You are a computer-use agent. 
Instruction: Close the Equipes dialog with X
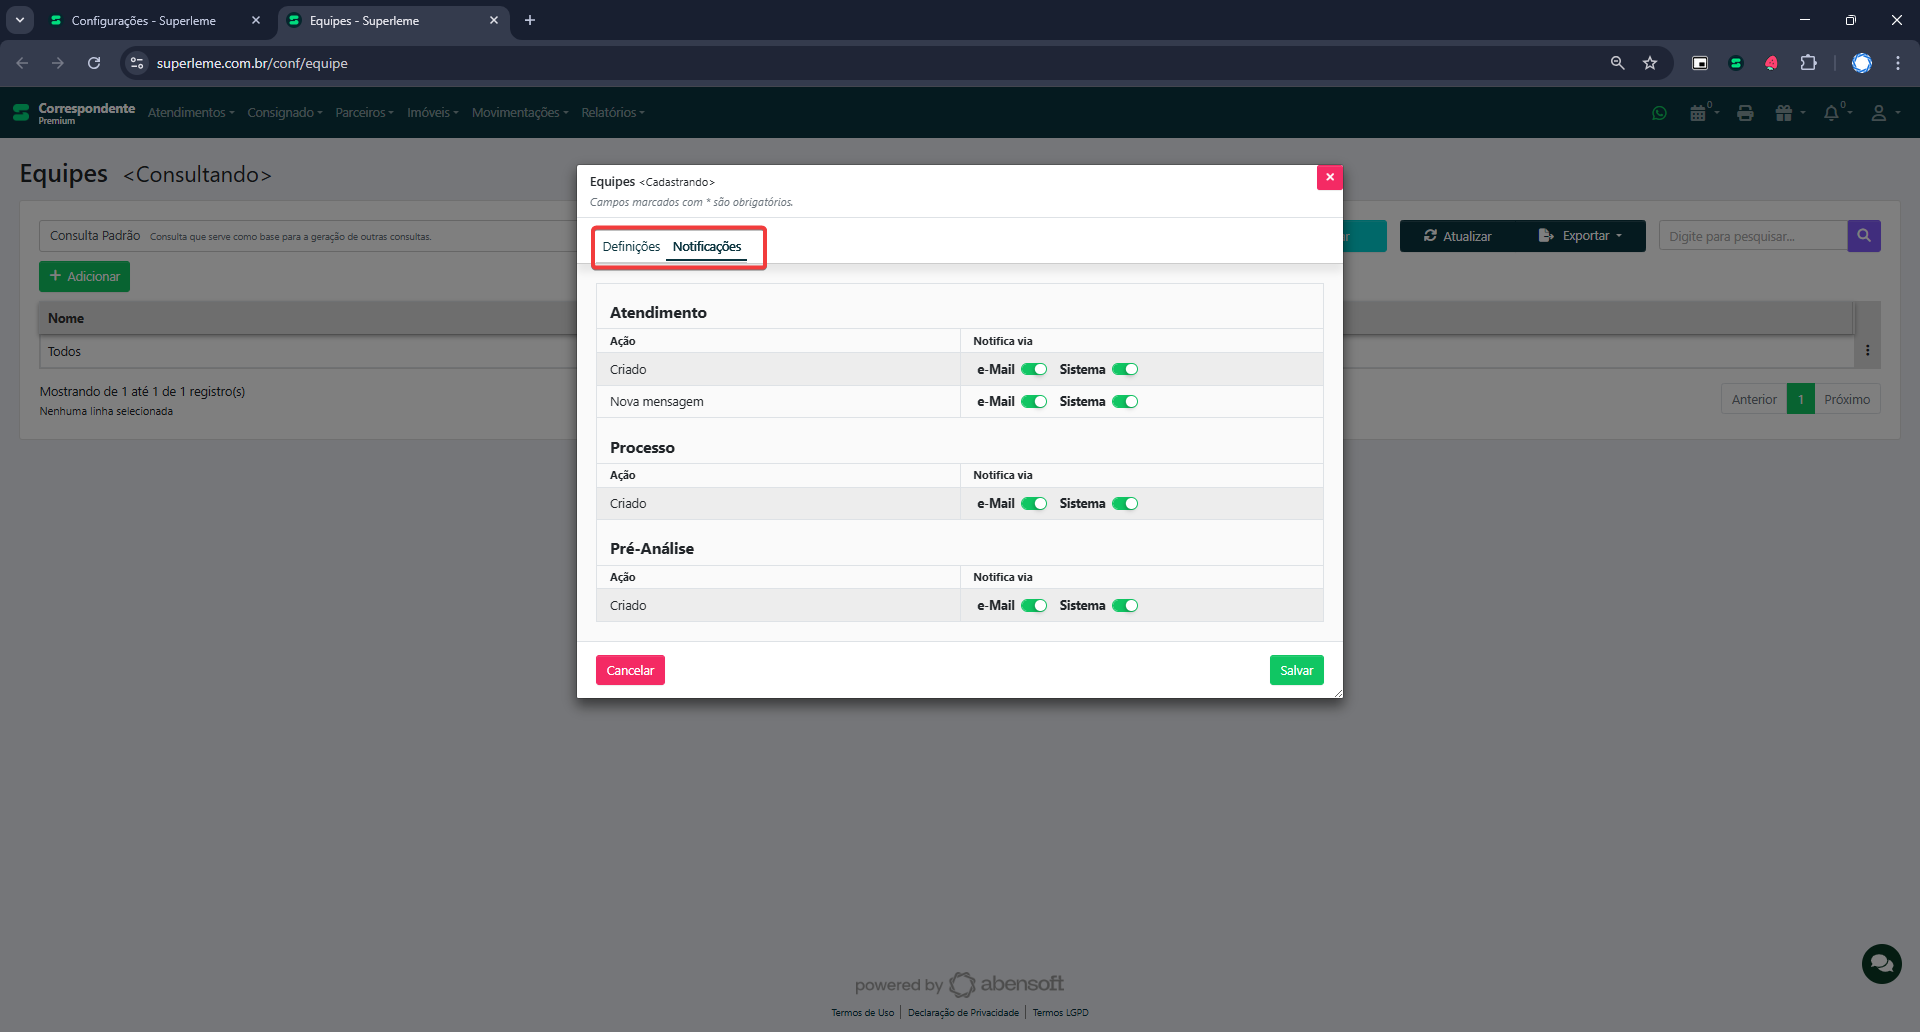(1329, 177)
